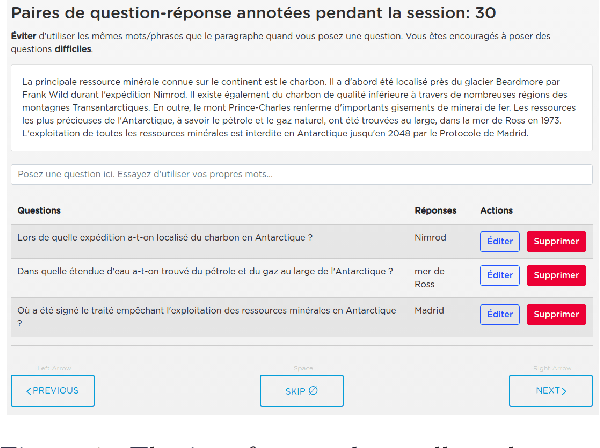This screenshot has width=600, height=448.
Task: Click the Réponses column header
Action: (x=435, y=211)
